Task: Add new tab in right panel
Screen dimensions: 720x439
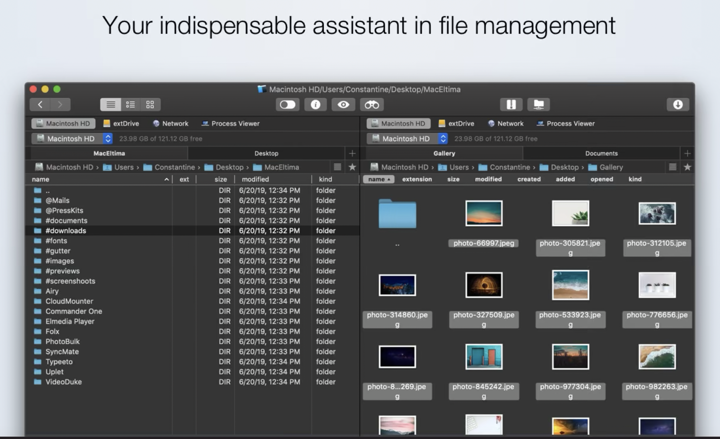Action: point(687,153)
